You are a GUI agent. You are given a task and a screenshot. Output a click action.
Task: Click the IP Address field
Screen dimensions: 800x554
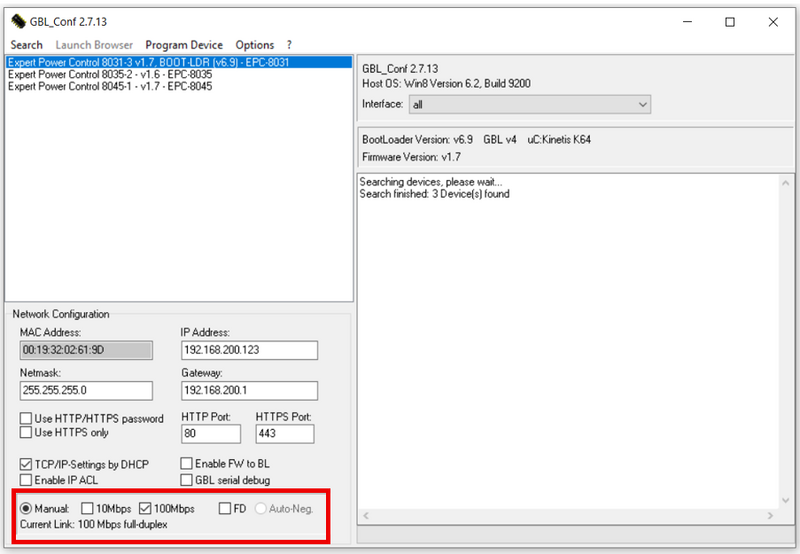(x=248, y=350)
